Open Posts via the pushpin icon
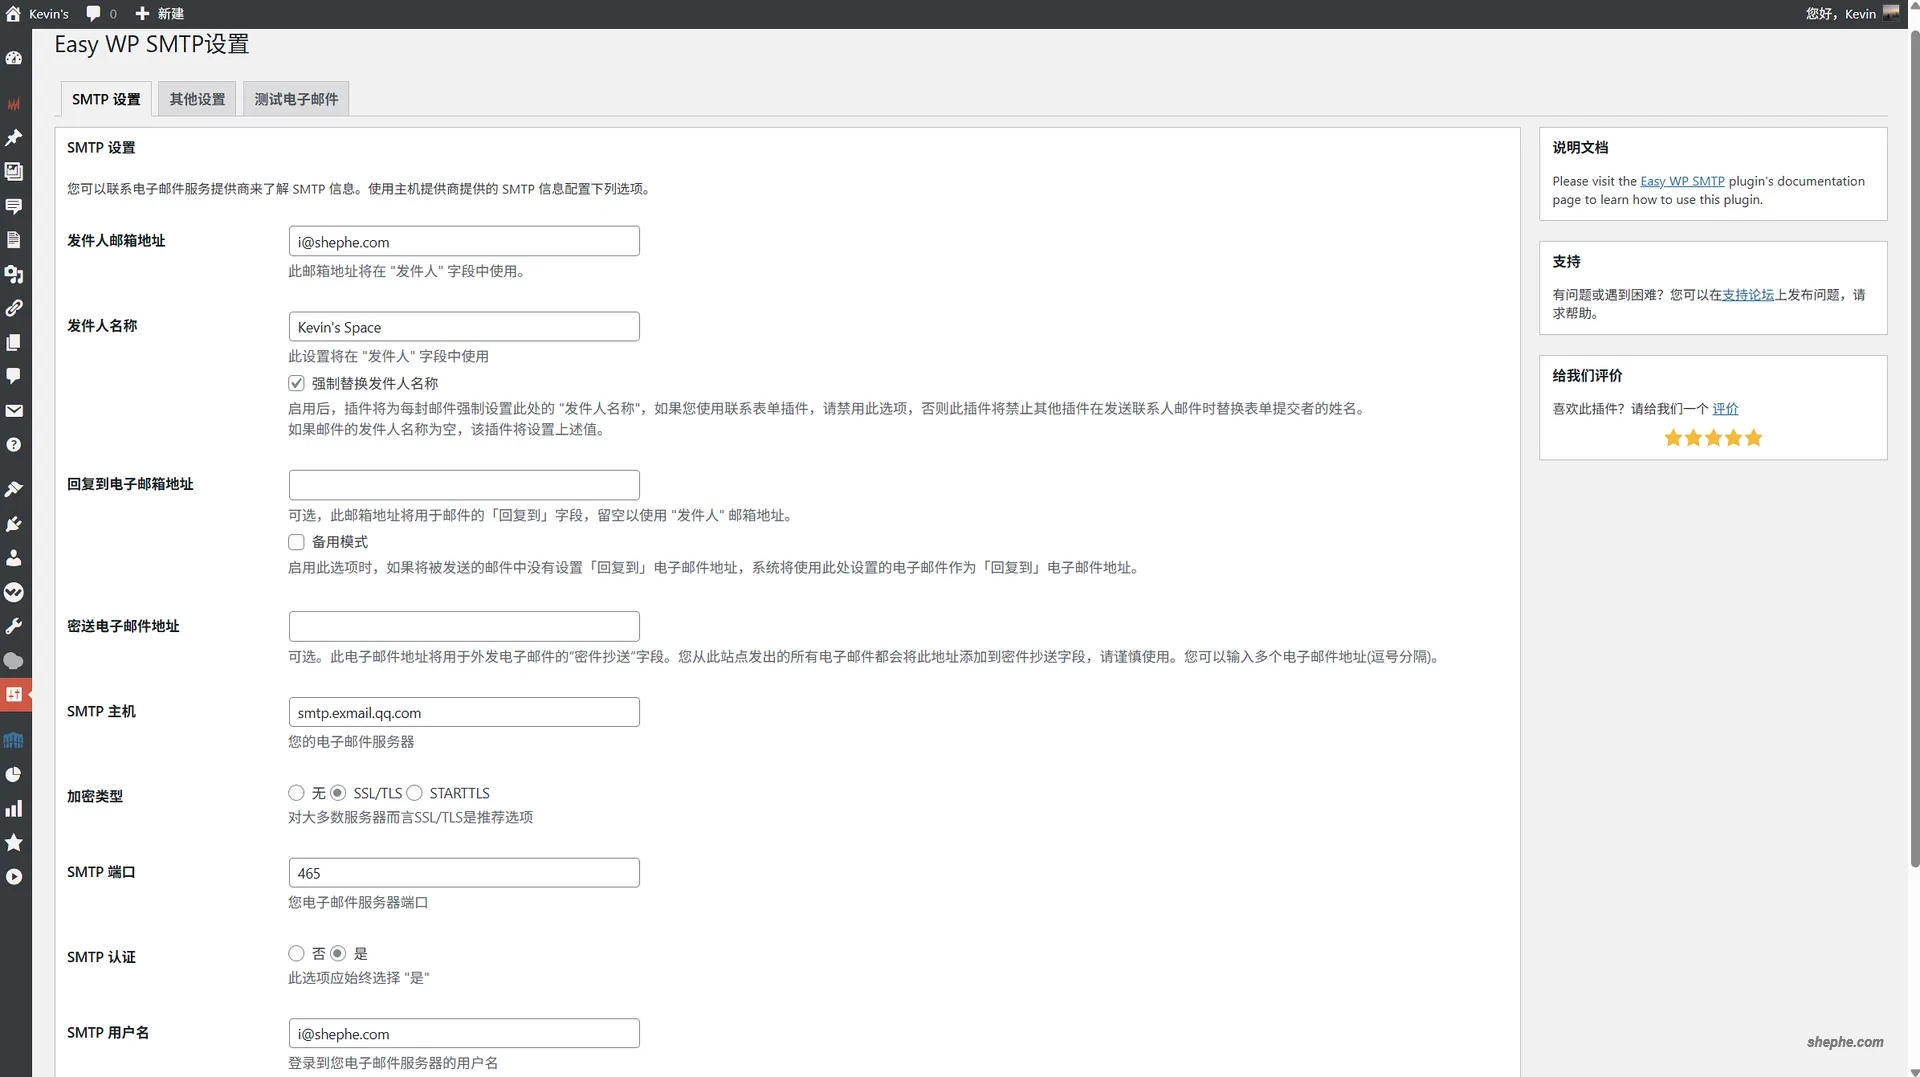Image resolution: width=1920 pixels, height=1077 pixels. 14,137
